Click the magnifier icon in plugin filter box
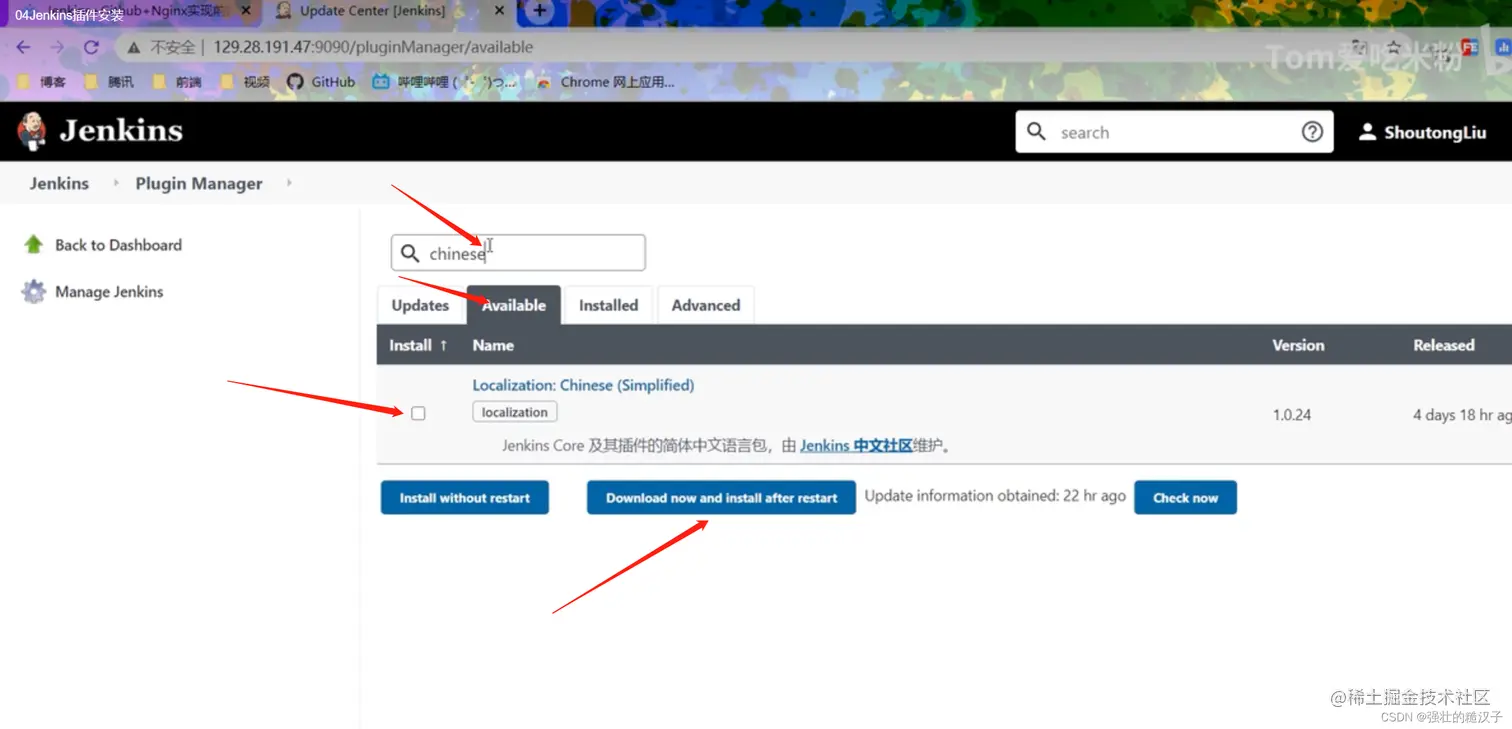The width and height of the screenshot is (1512, 729). click(410, 253)
